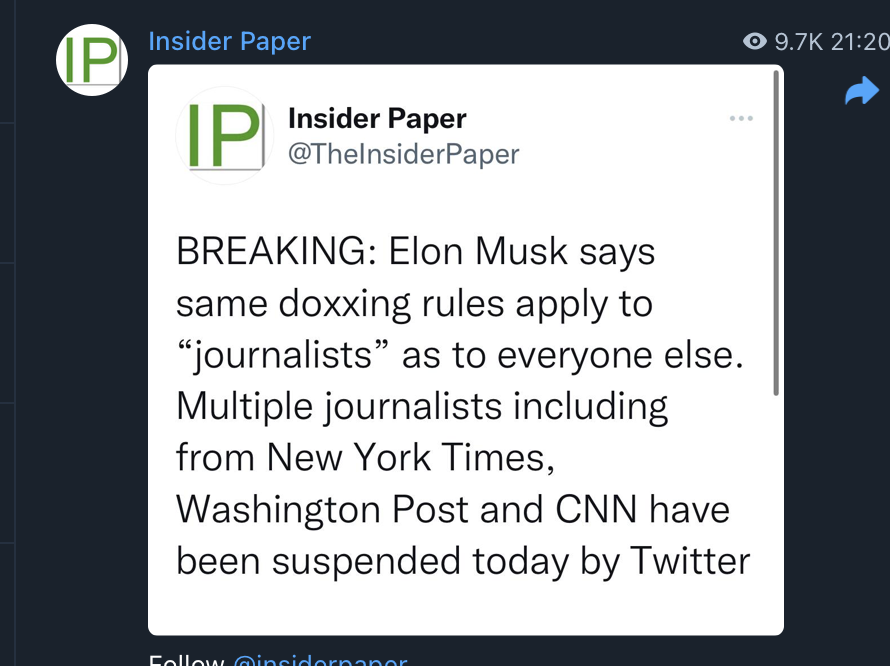Click the word Twitter ending the tweet
890x666 pixels.
point(690,561)
